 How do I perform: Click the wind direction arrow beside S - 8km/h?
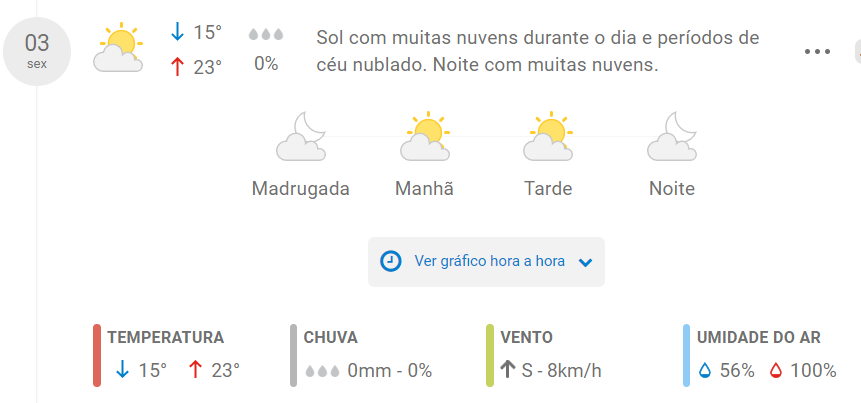click(x=508, y=370)
